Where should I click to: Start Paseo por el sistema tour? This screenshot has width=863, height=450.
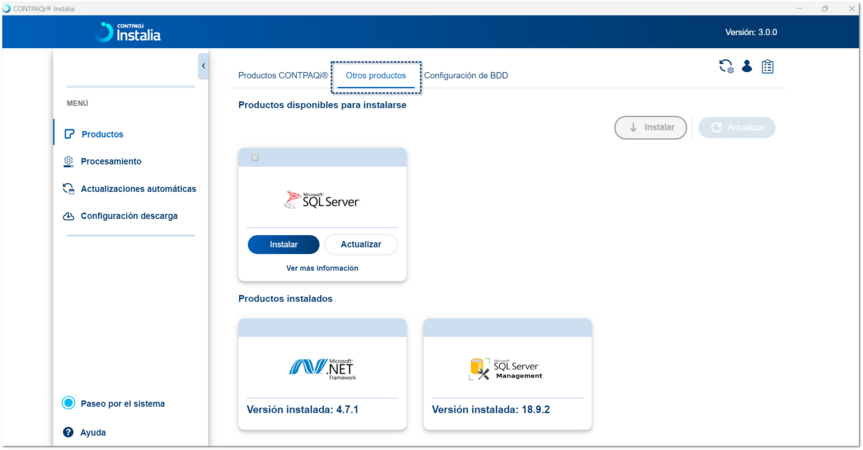click(123, 404)
